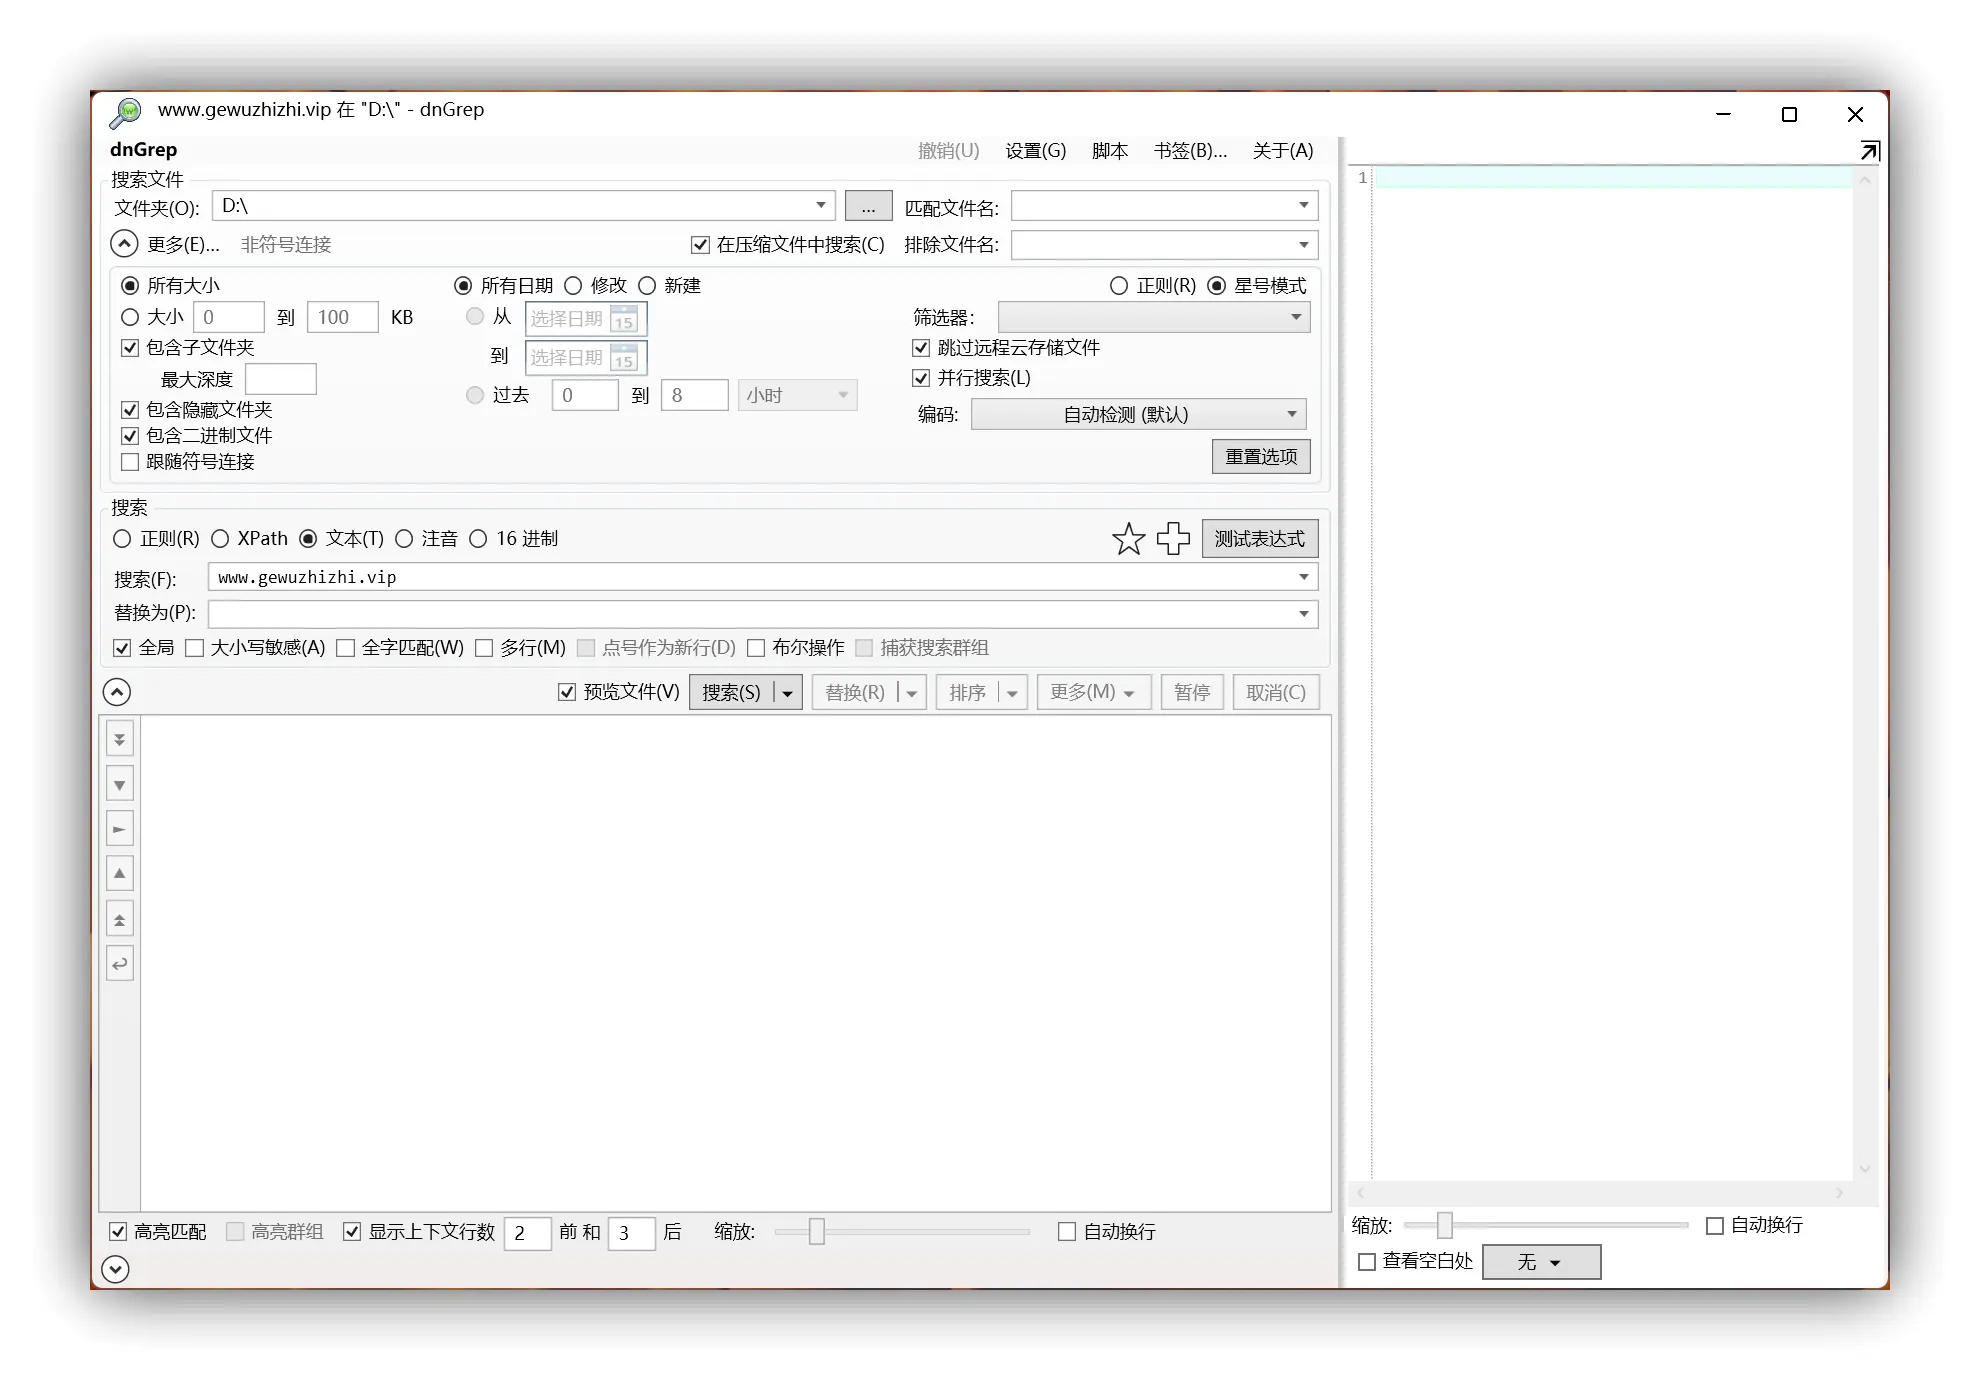Viewport: 1980px width, 1380px height.
Task: Adjust the results zoom slider
Action: (817, 1232)
